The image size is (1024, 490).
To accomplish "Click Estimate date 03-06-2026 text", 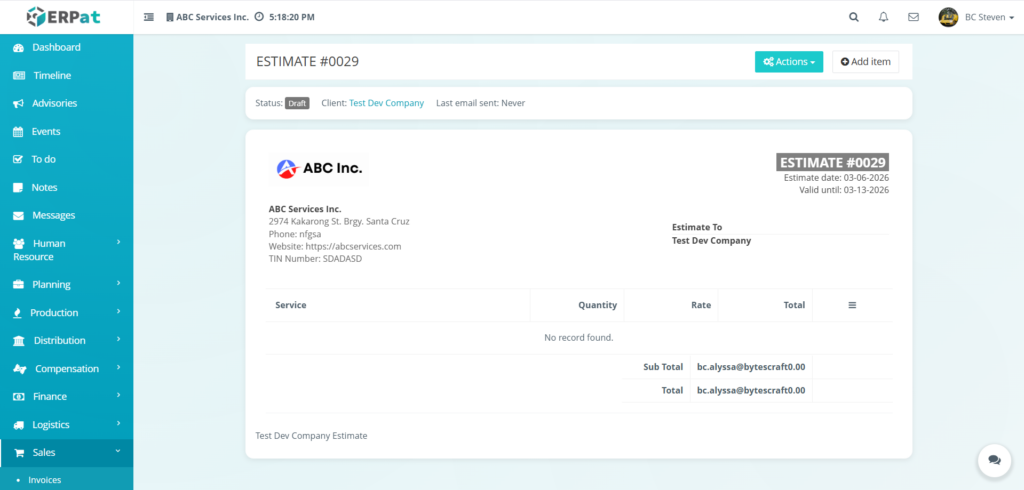I will pyautogui.click(x=836, y=178).
